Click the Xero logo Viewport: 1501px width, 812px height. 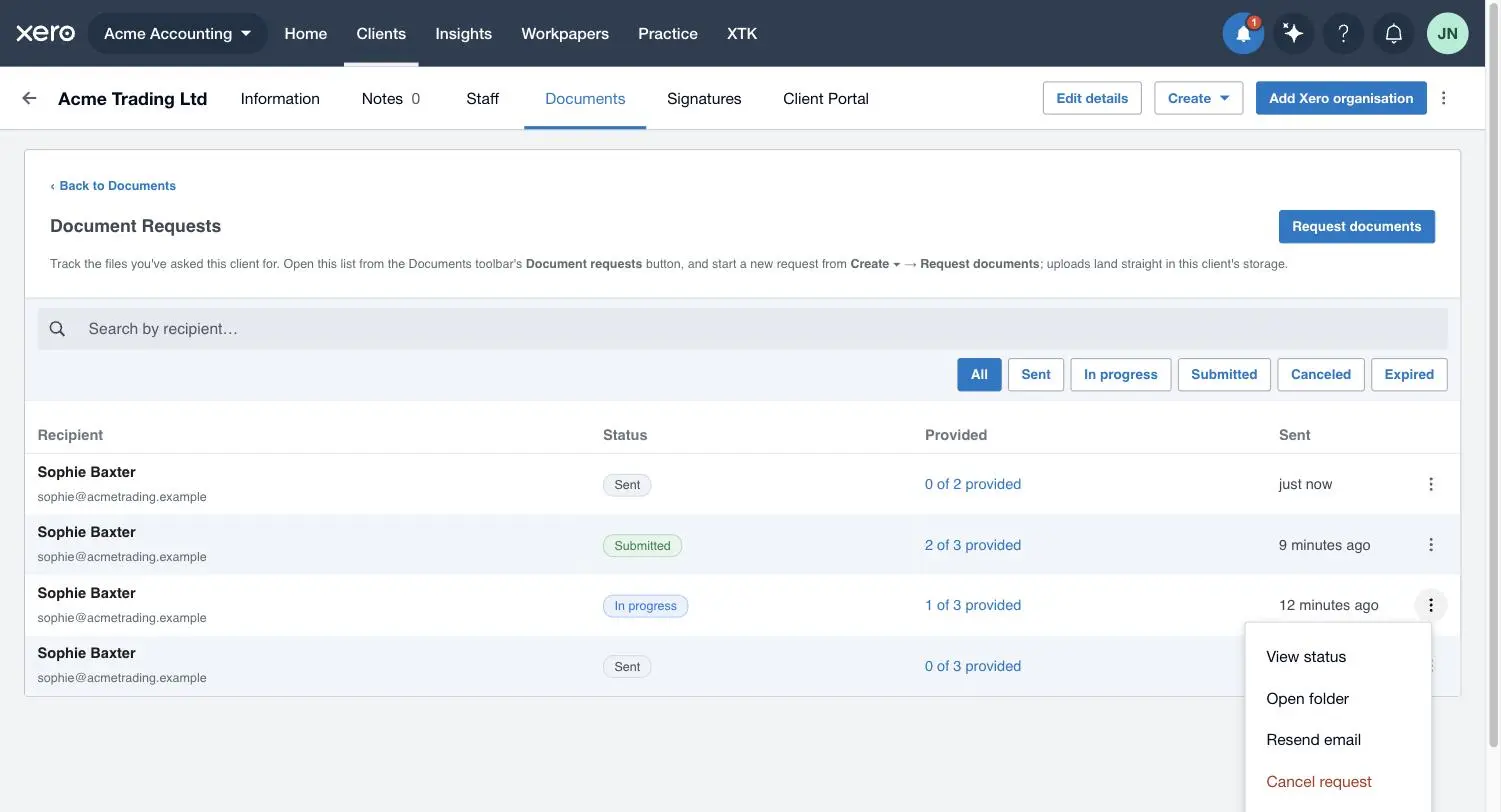(45, 33)
